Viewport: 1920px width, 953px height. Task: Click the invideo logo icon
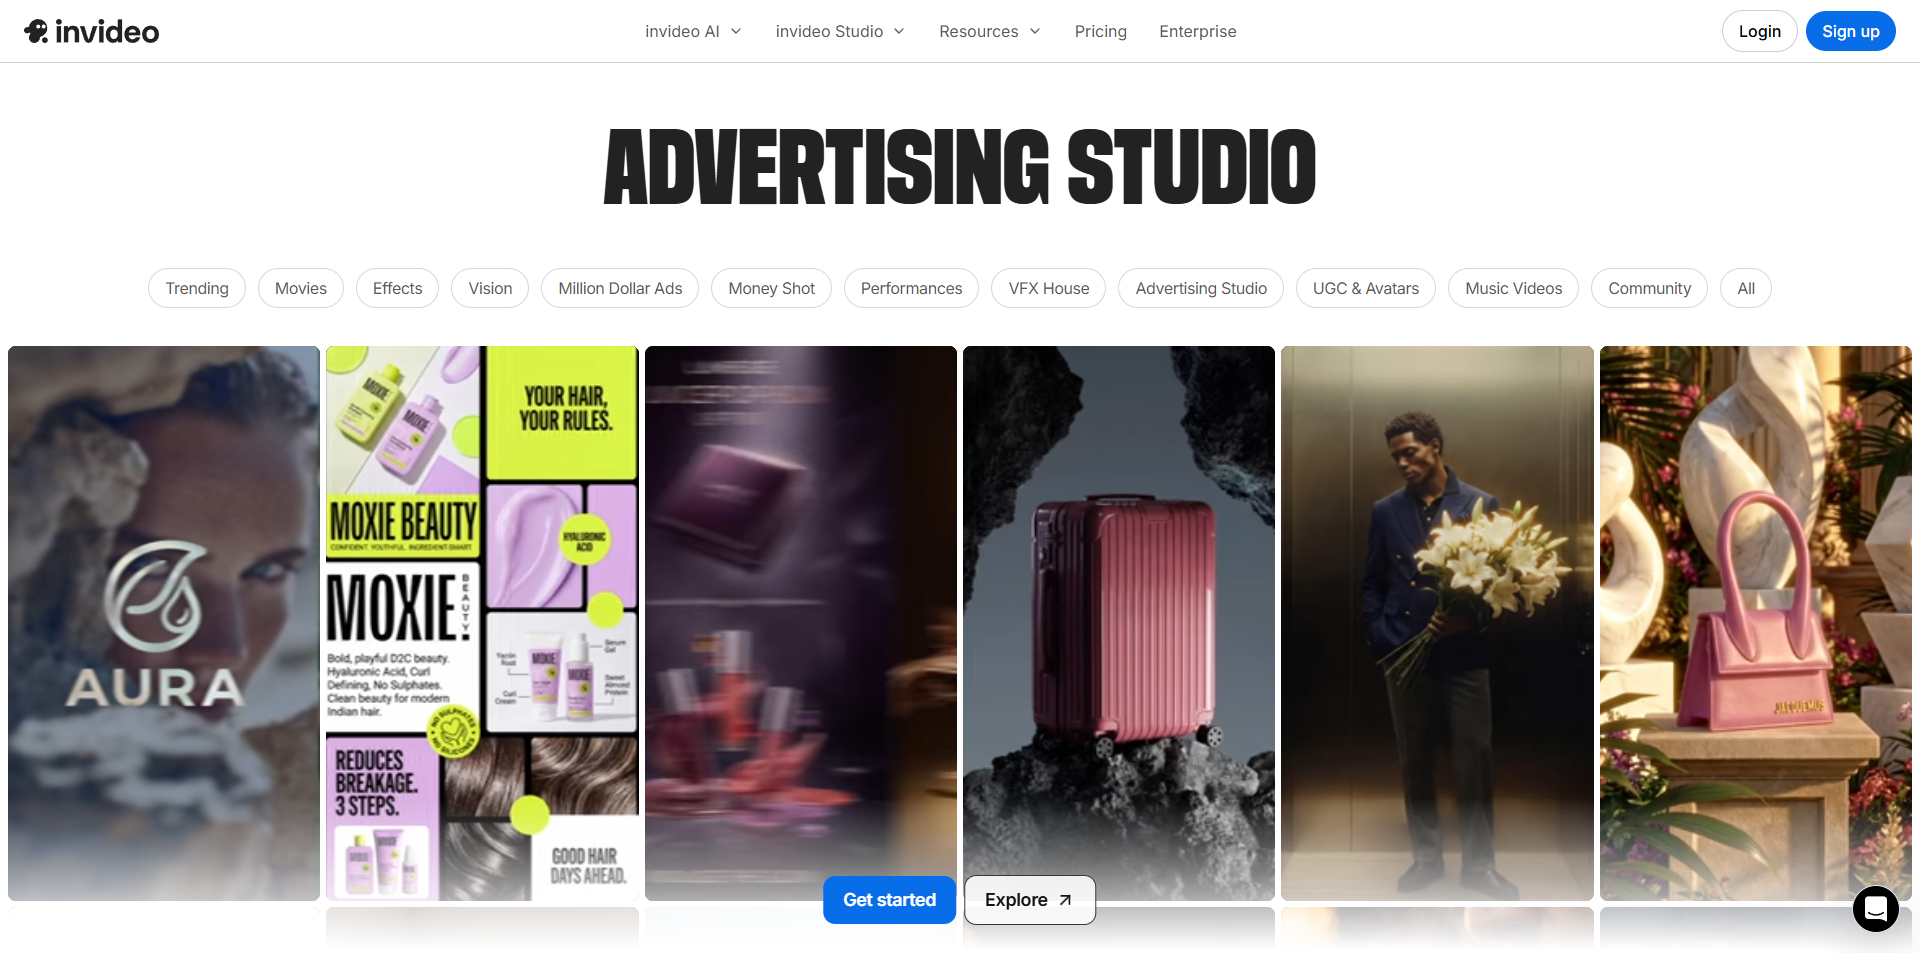coord(37,31)
